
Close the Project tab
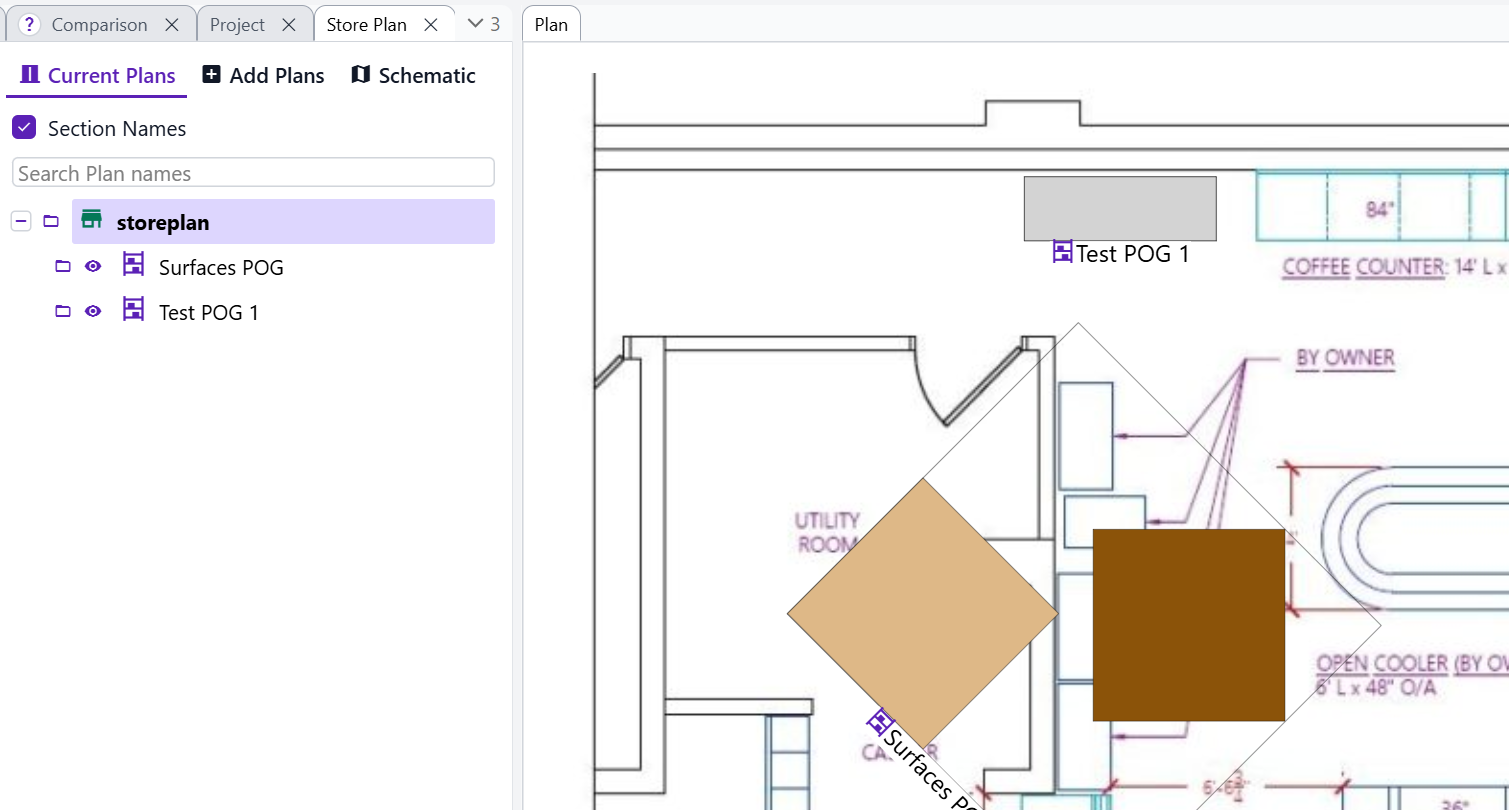289,25
